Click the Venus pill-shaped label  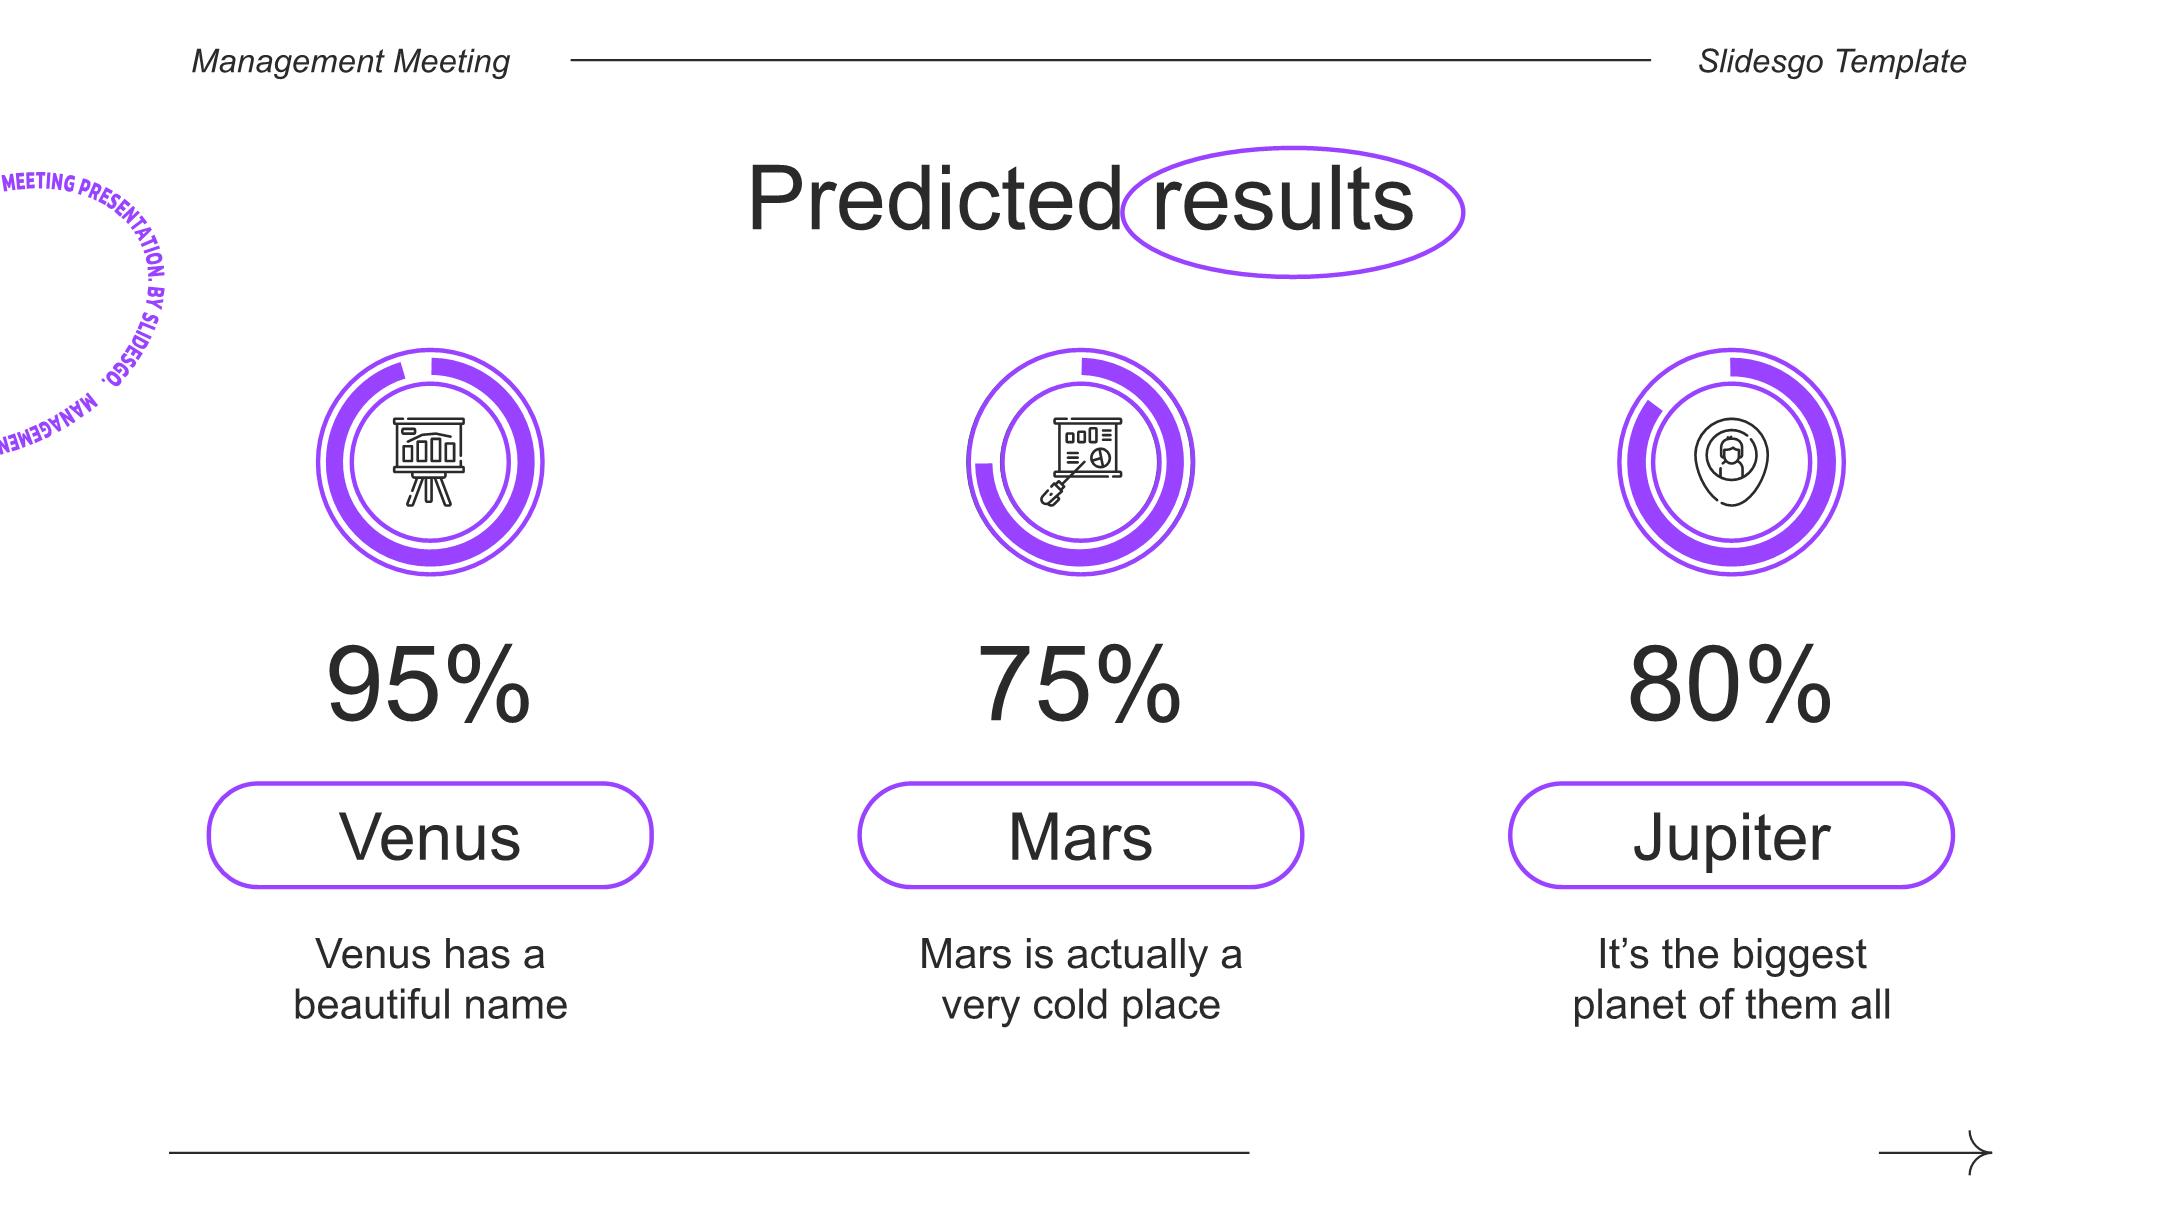click(x=430, y=835)
